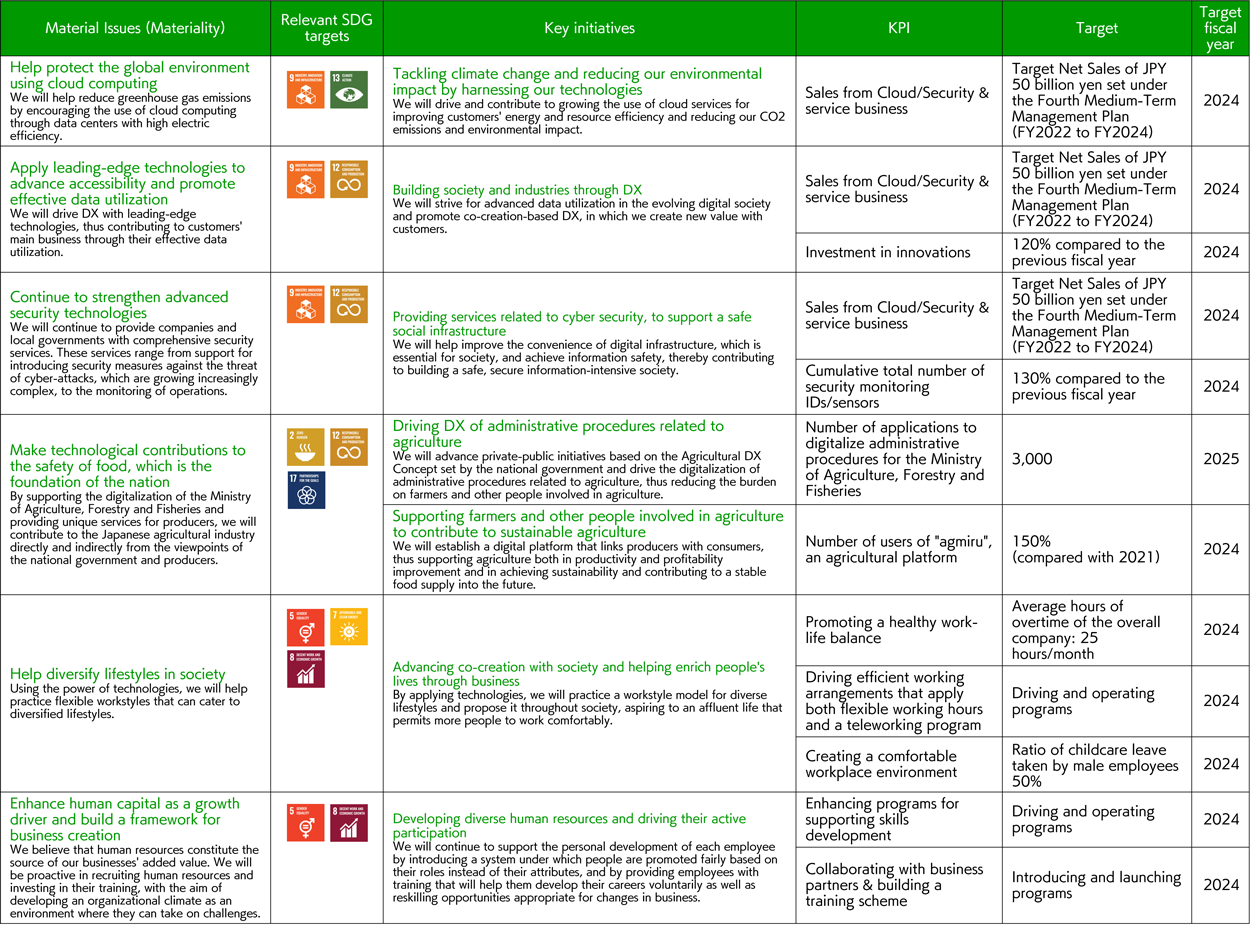The image size is (1250, 926).
Task: Click target "120% compared to the previous fiscal year"
Action: click(1088, 252)
